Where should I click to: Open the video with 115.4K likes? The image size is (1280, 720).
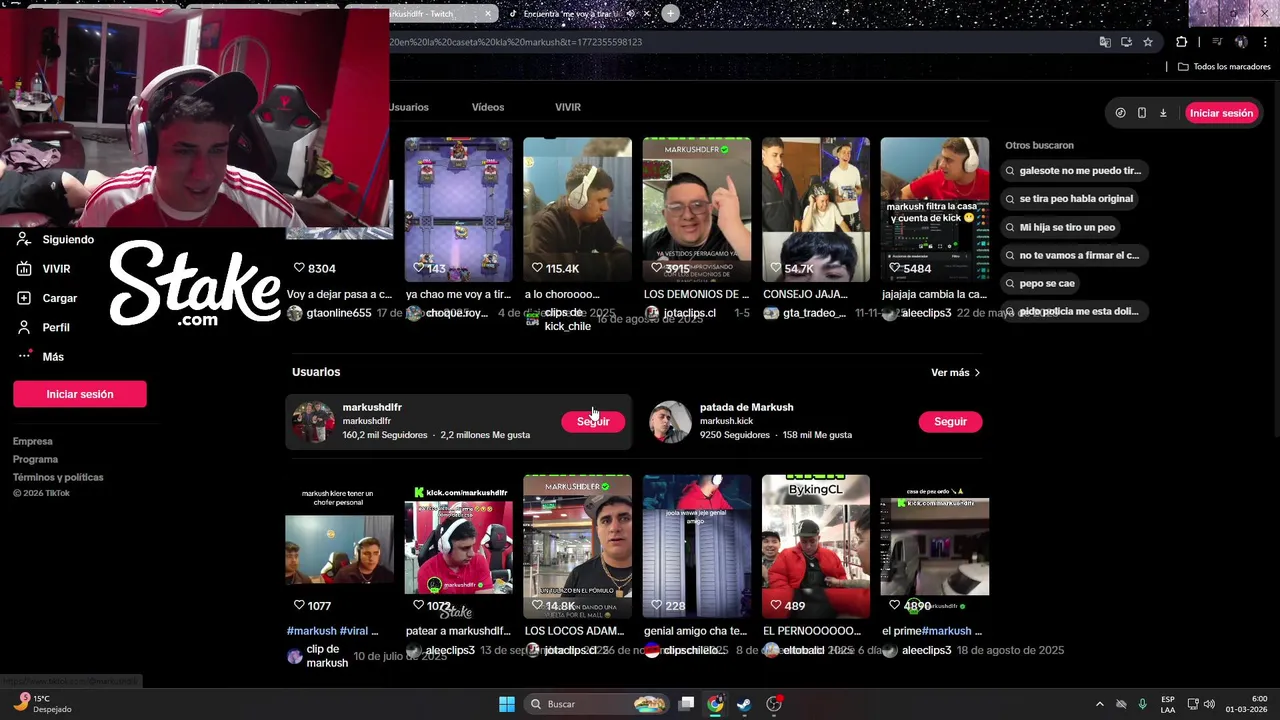coord(577,210)
